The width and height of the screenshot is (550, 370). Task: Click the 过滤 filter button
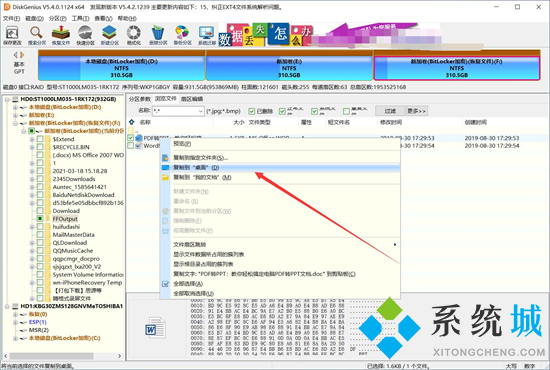tap(390, 111)
